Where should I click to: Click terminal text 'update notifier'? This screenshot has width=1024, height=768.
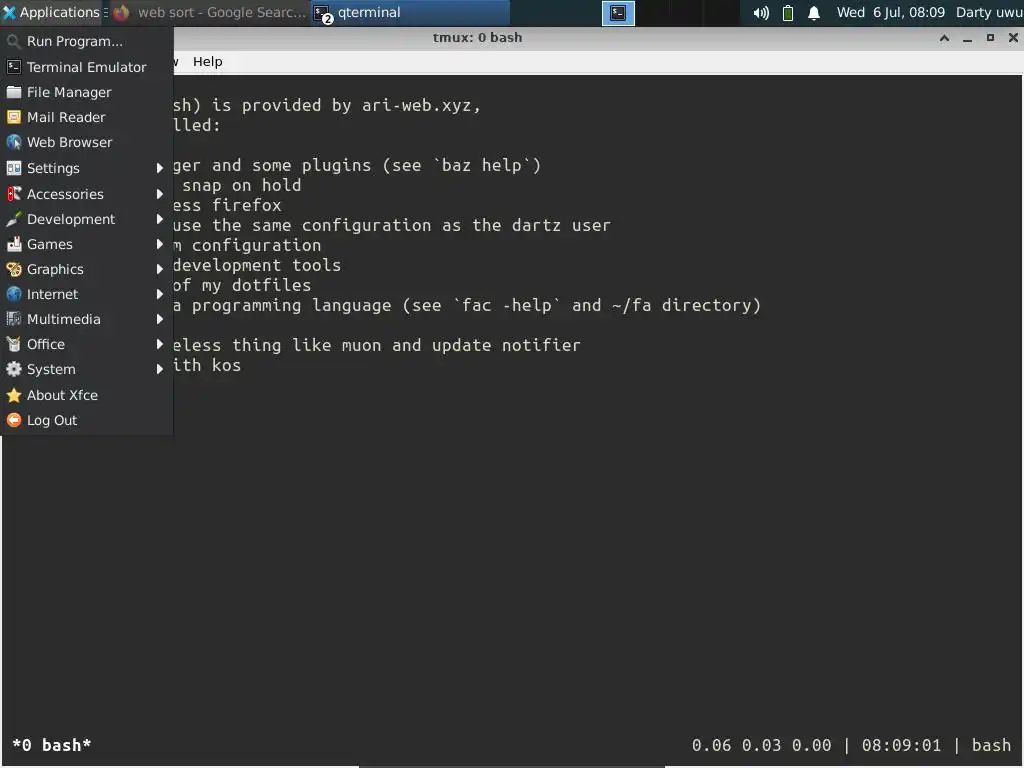pos(506,345)
